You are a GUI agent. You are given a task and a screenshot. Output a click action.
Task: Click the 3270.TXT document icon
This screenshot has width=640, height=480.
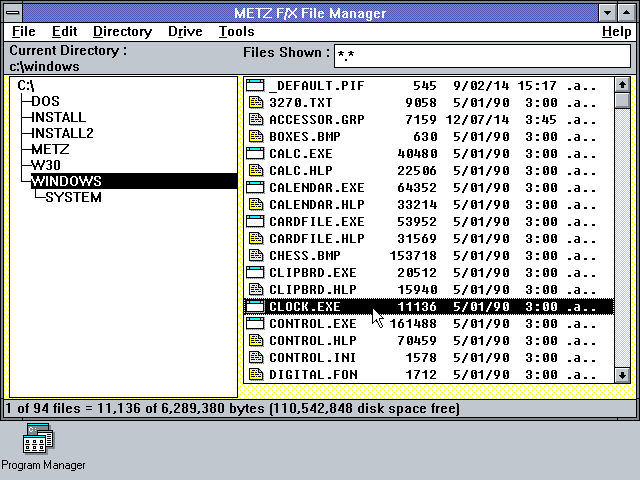click(256, 102)
